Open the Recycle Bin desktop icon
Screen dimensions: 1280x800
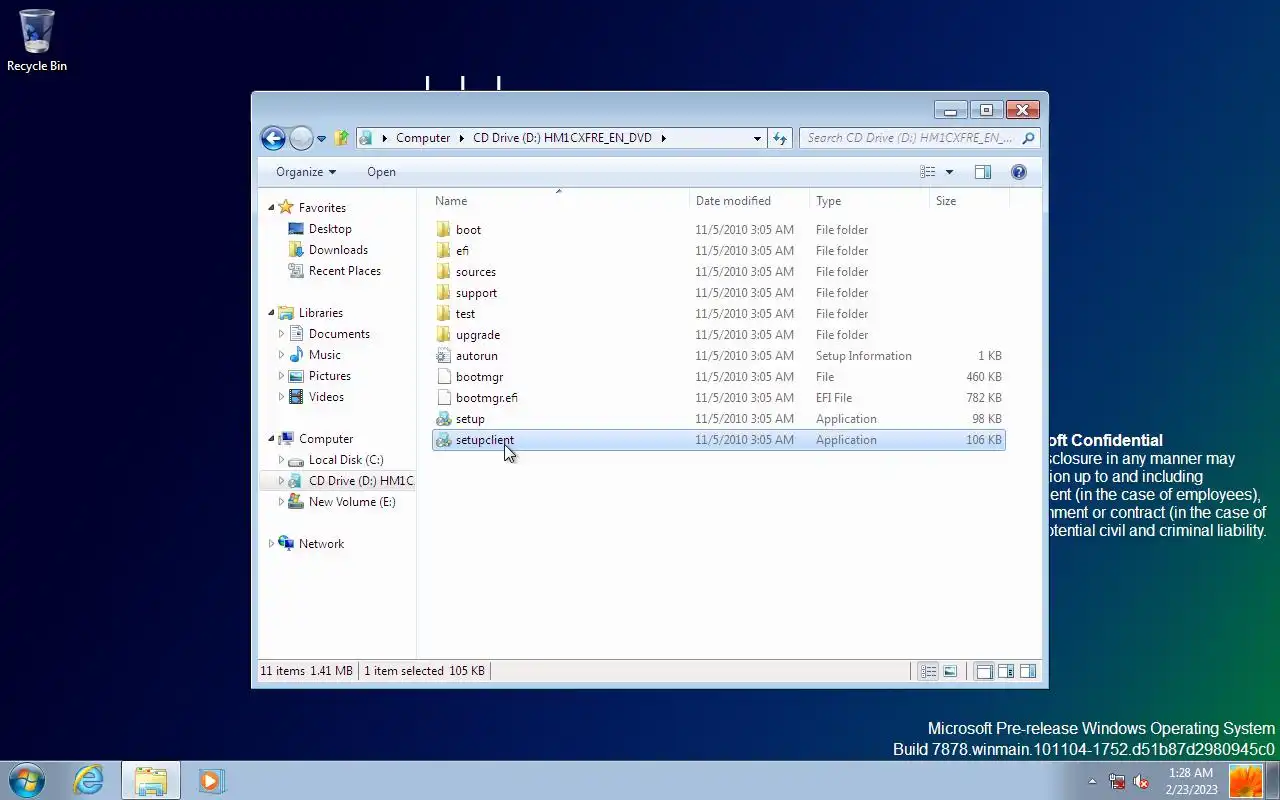[x=37, y=40]
